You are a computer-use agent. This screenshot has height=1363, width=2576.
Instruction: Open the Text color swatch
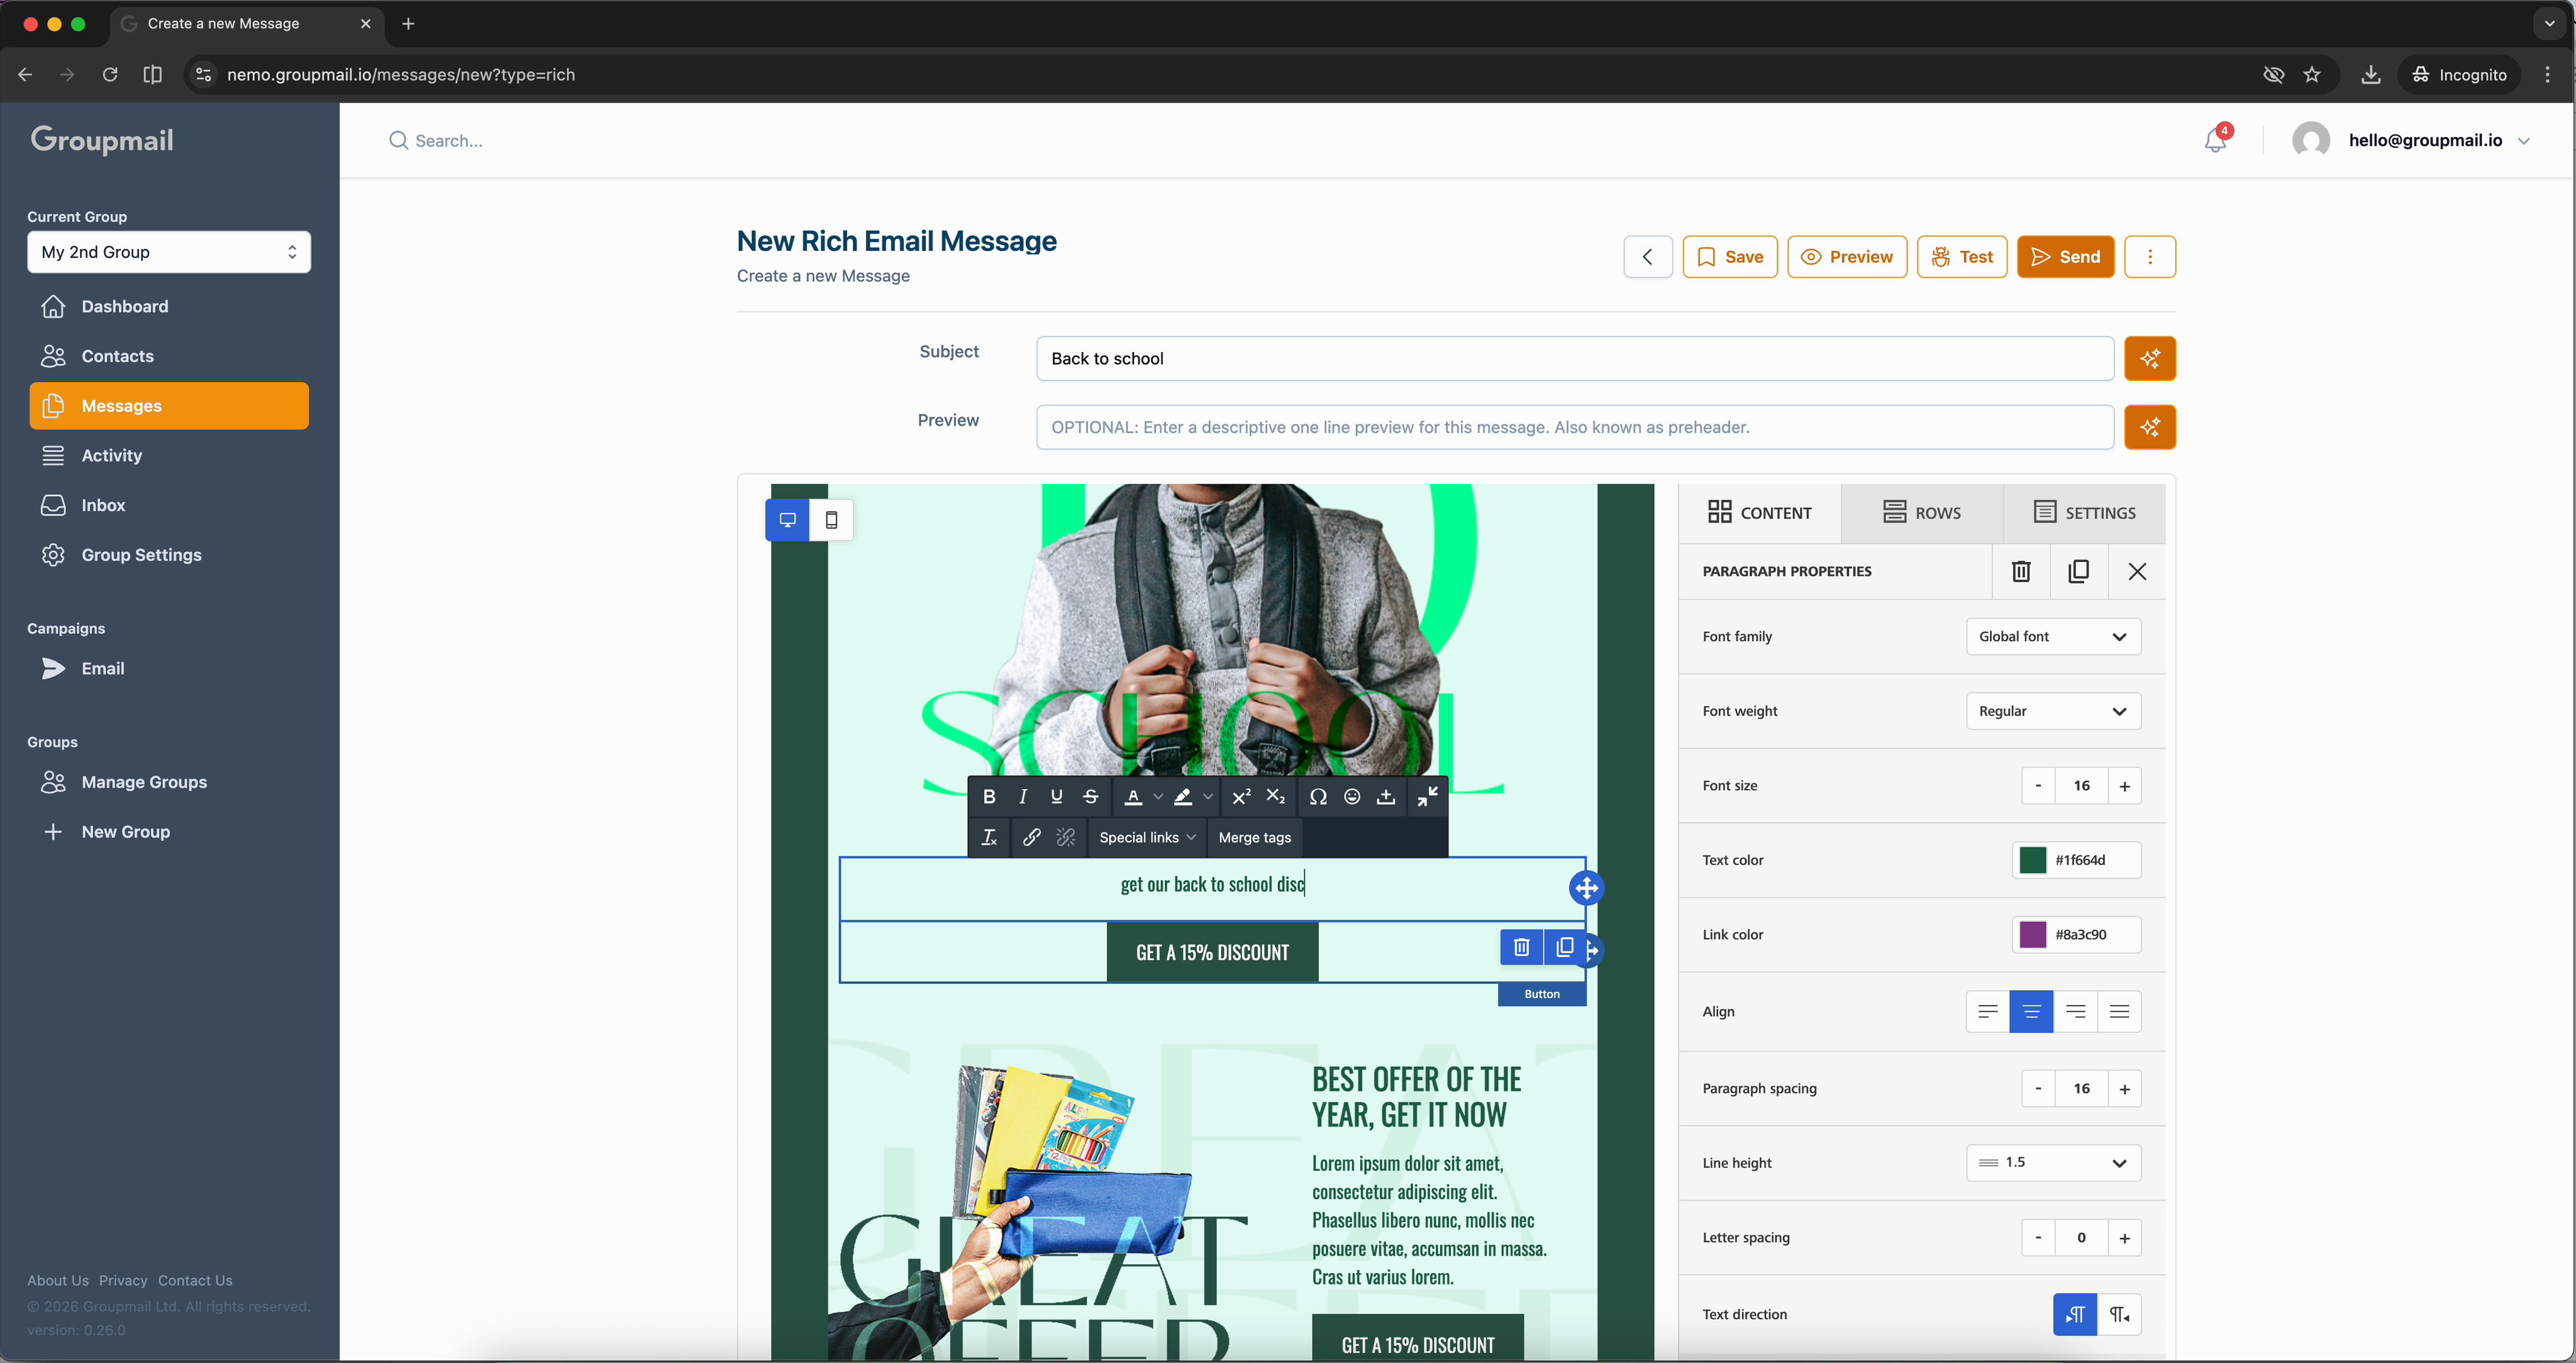tap(2032, 860)
